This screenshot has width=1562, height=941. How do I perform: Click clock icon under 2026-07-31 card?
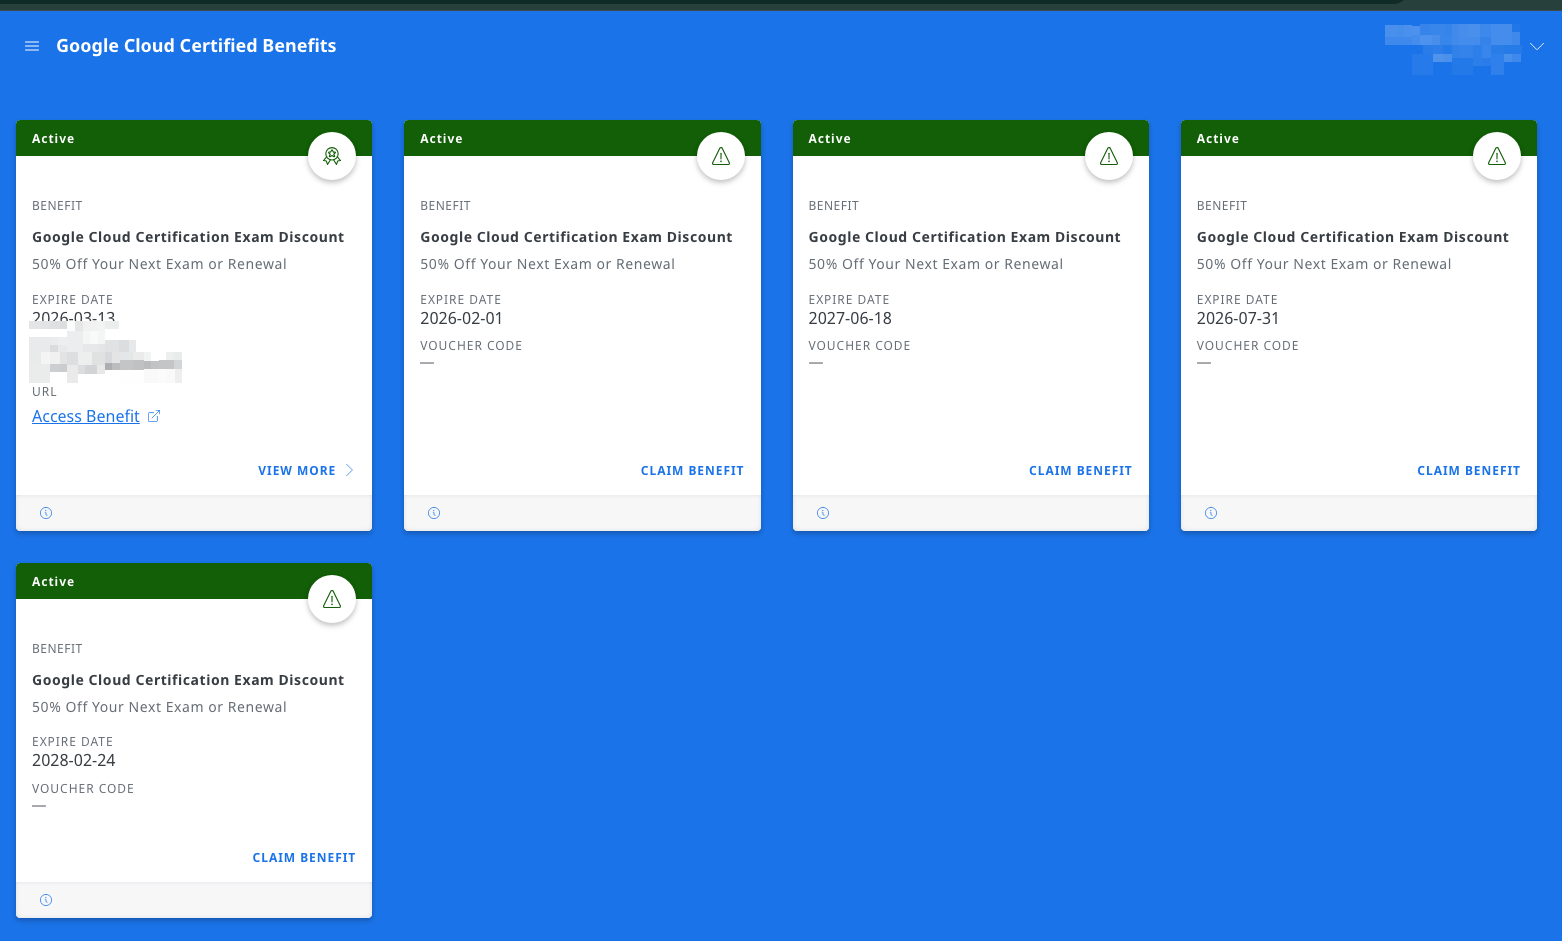point(1210,513)
